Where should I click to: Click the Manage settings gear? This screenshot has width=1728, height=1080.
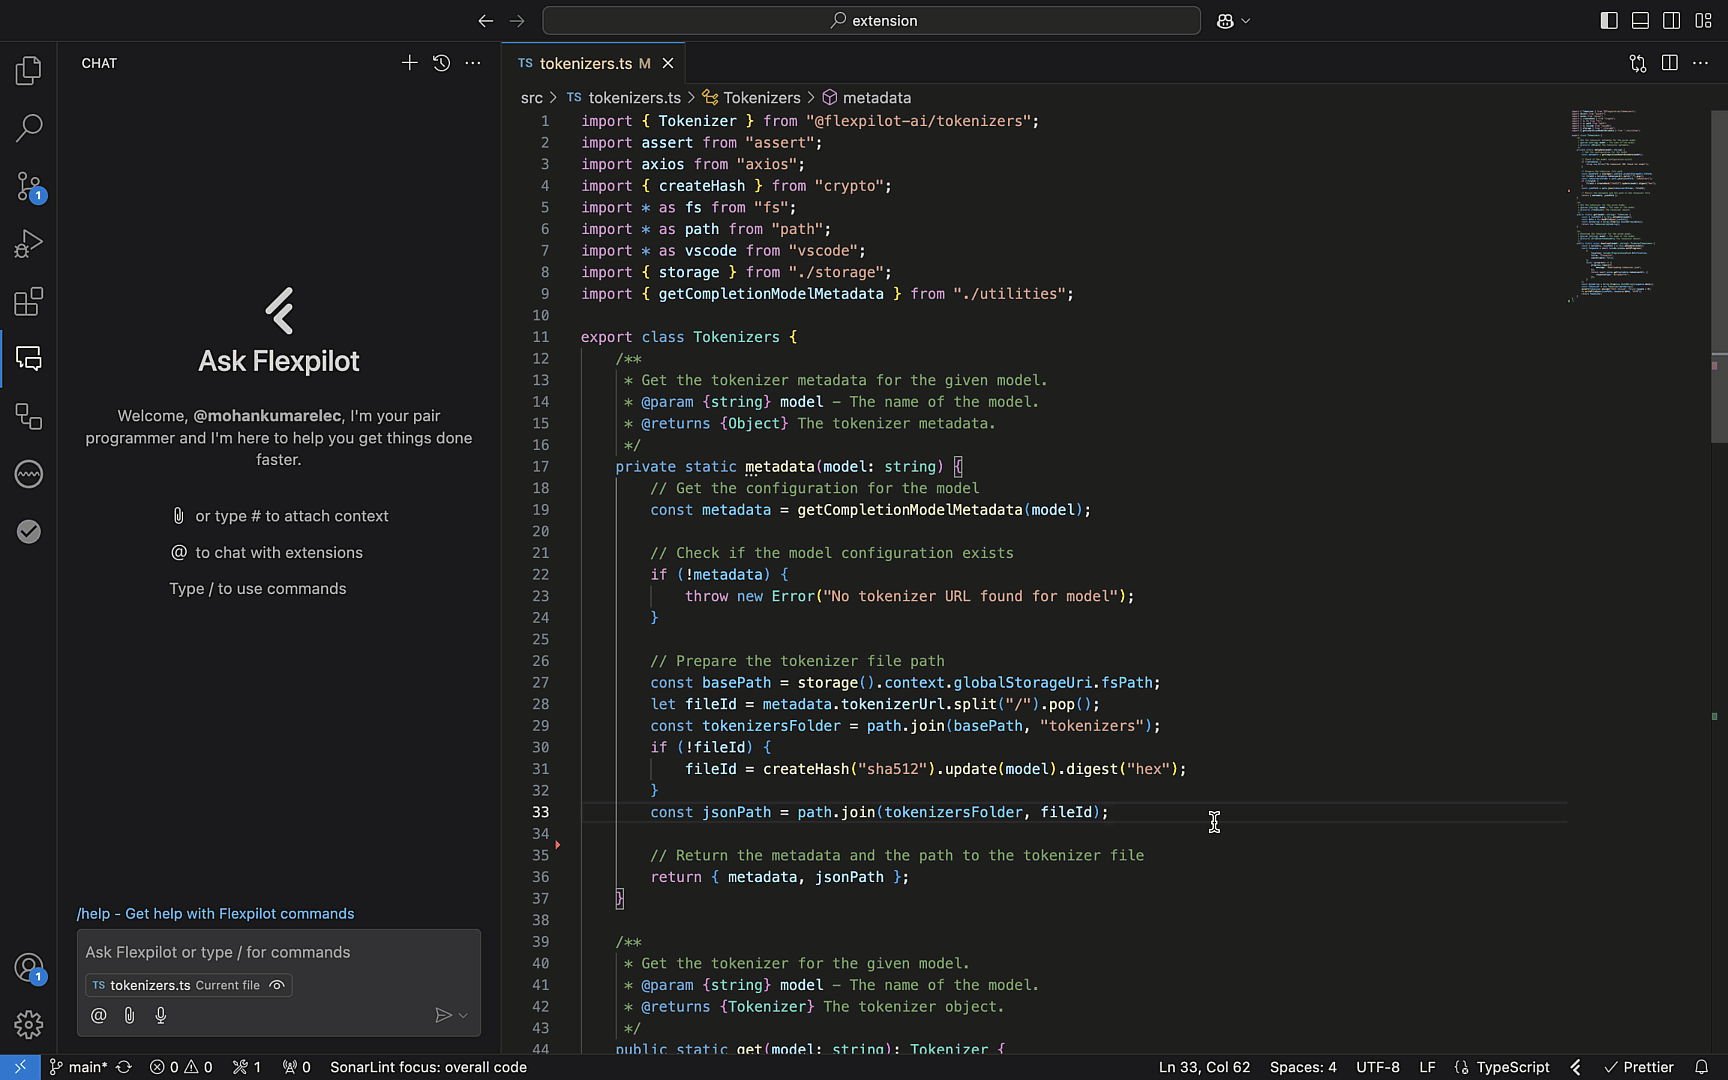click(x=28, y=1024)
